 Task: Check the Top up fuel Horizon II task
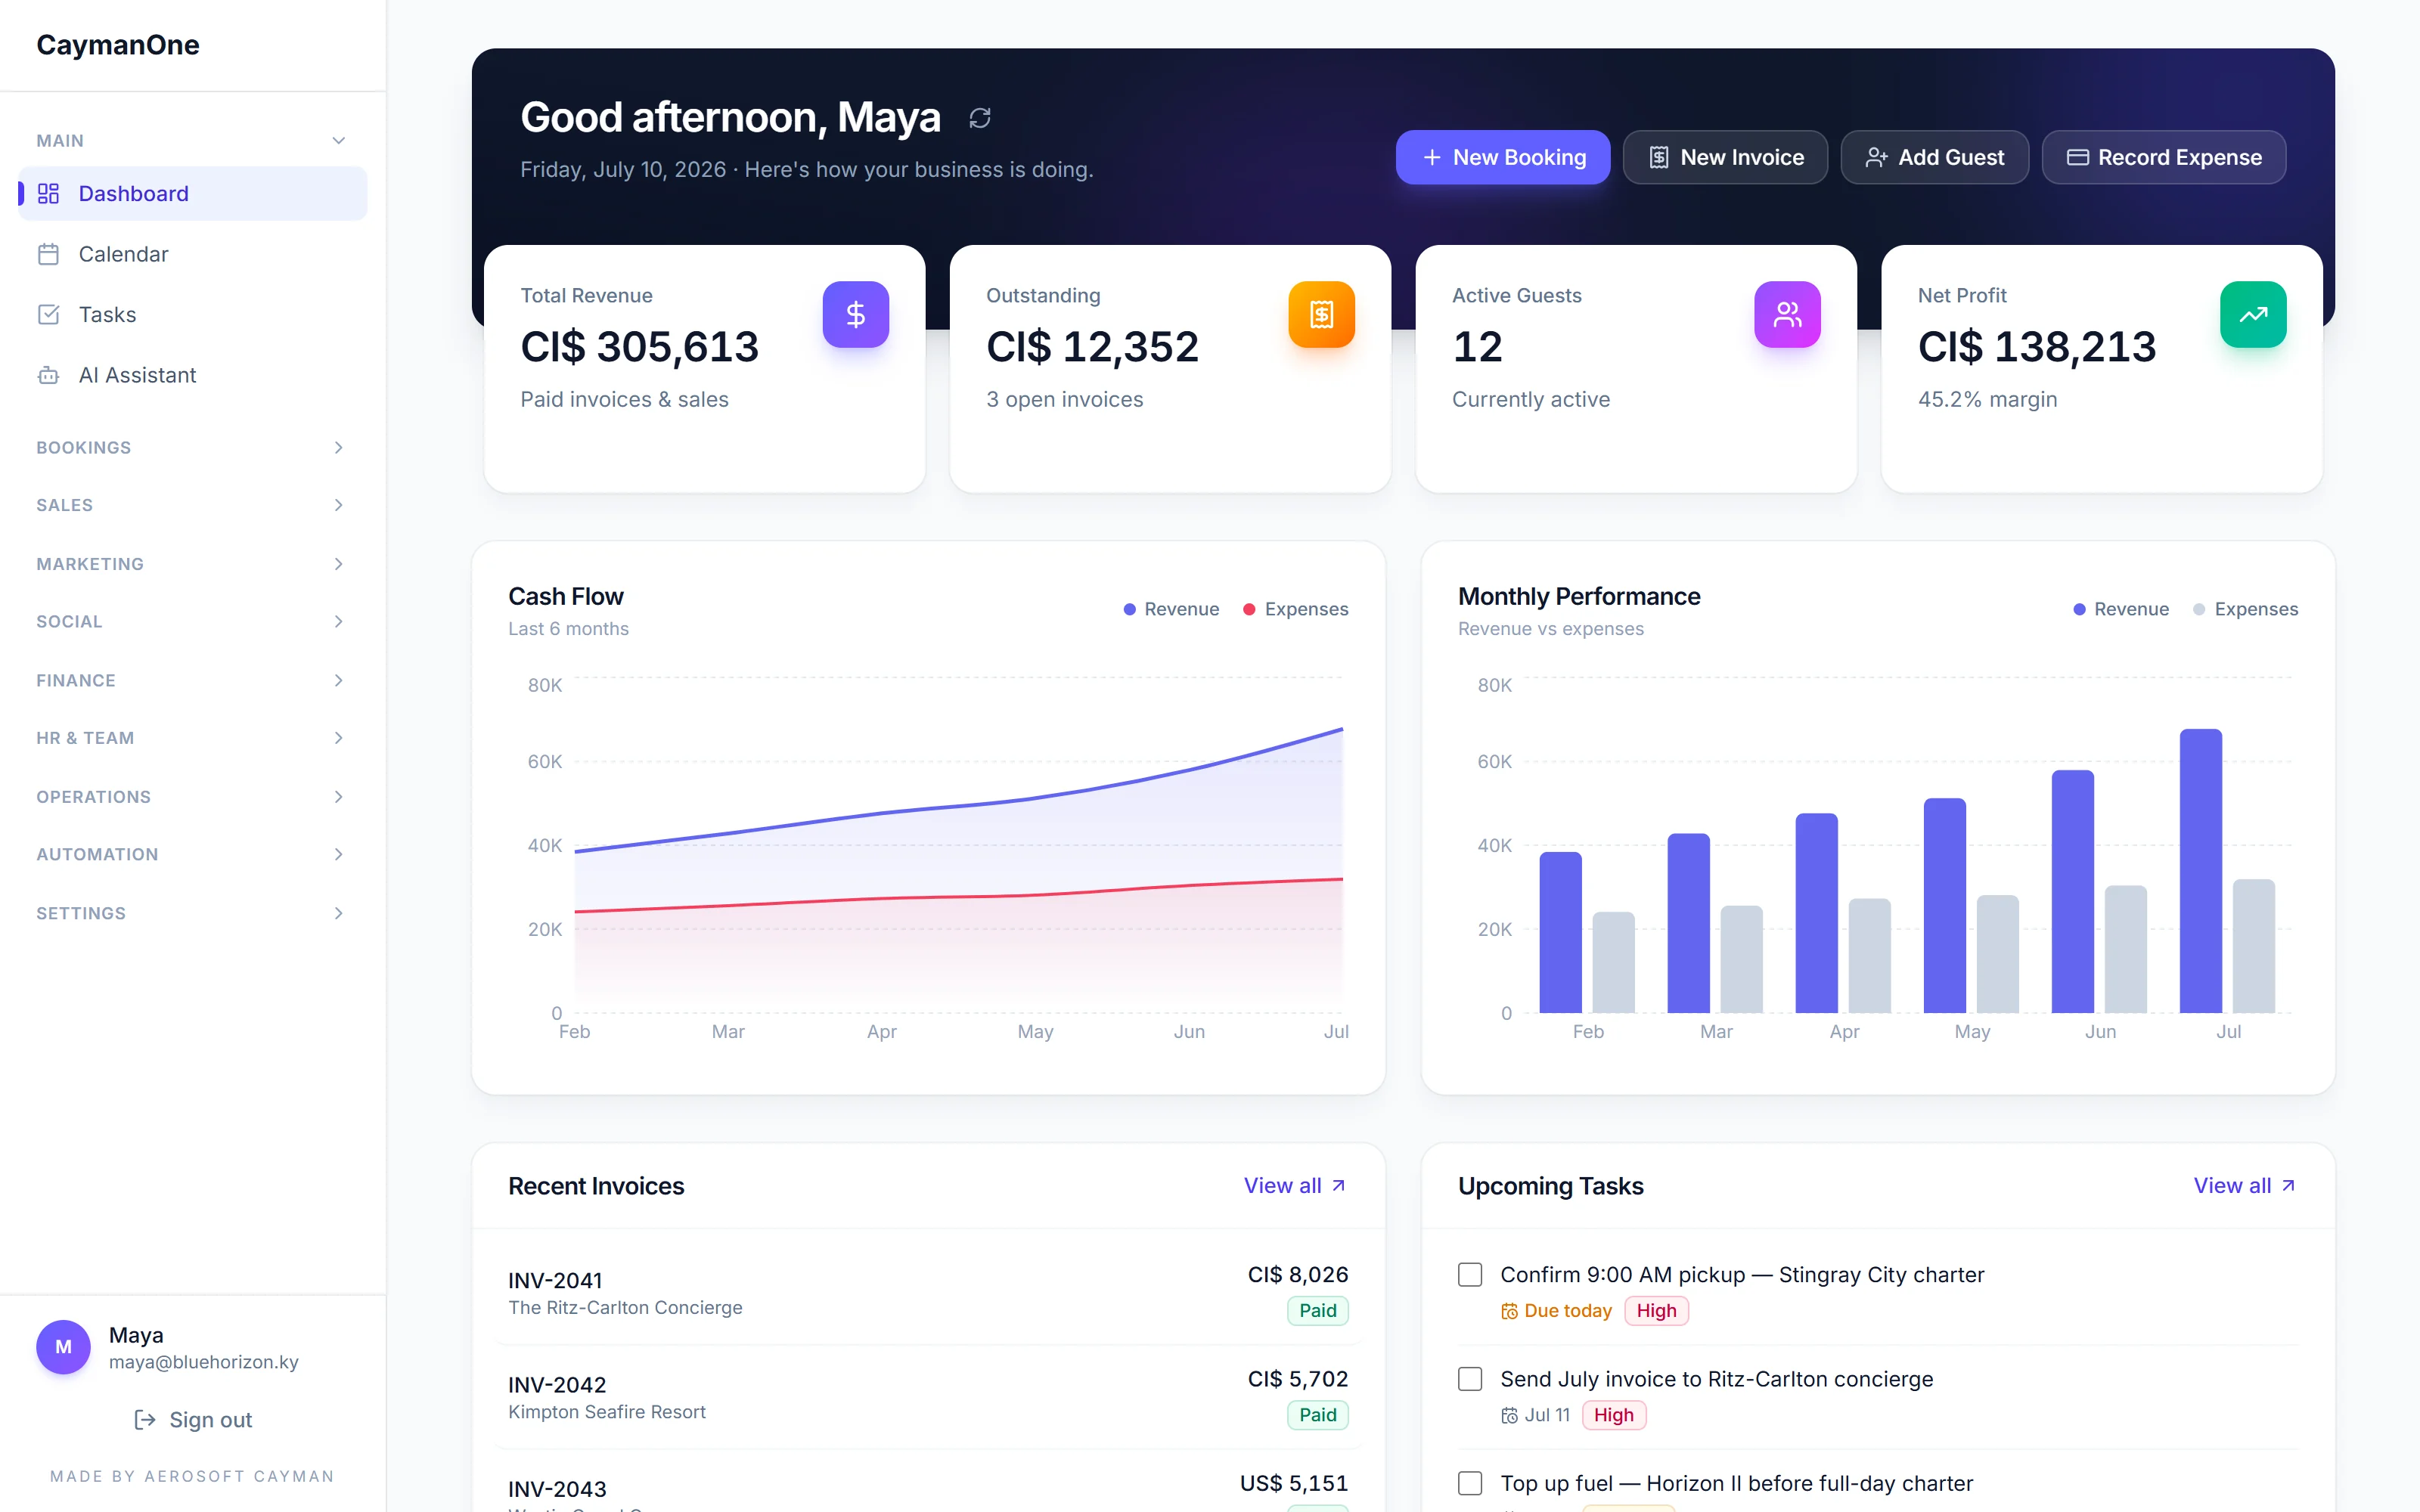(1470, 1483)
